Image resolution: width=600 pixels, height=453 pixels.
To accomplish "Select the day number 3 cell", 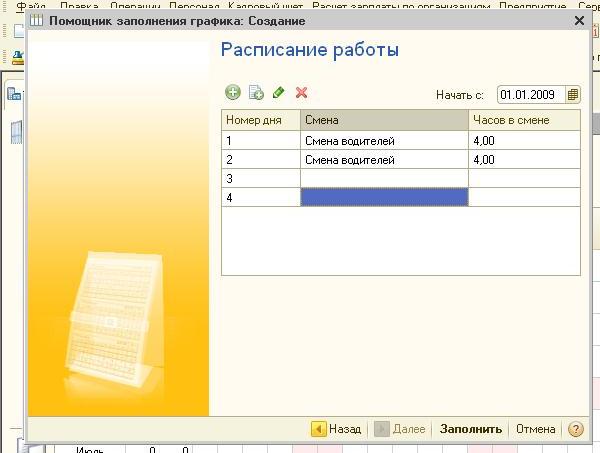I will pyautogui.click(x=260, y=178).
